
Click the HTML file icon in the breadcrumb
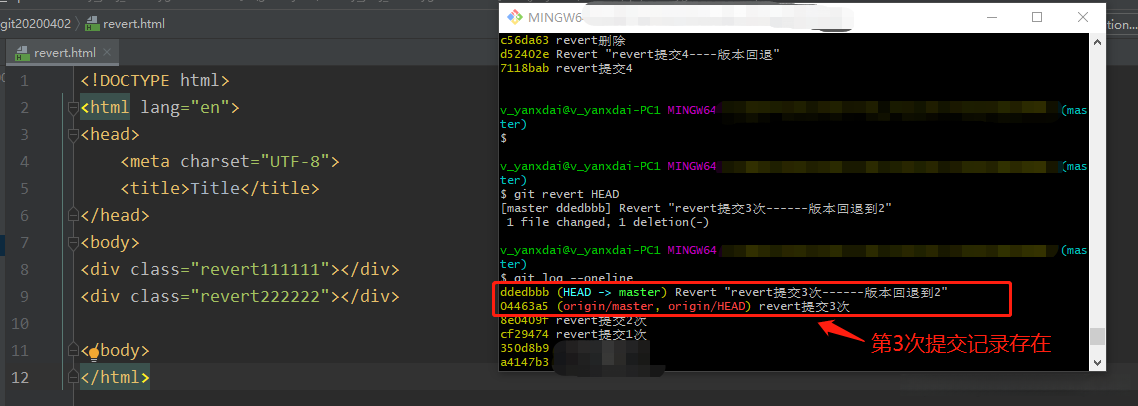[92, 23]
